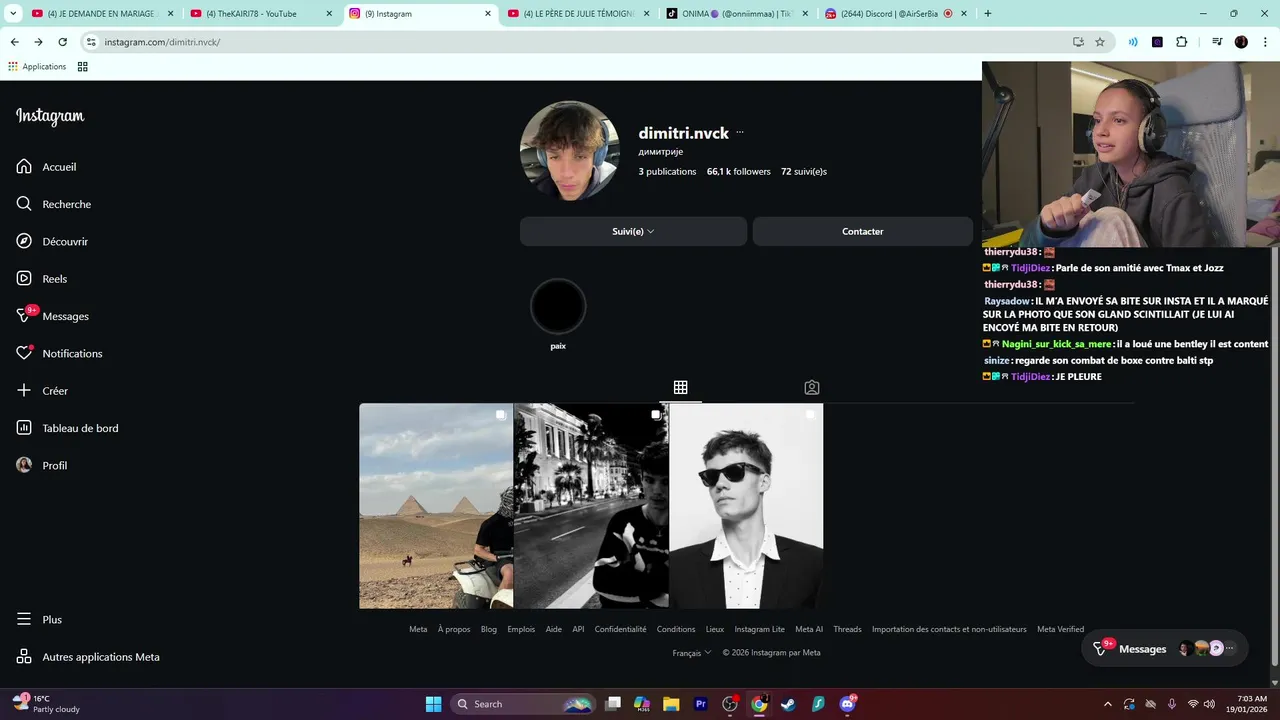The height and width of the screenshot is (720, 1280).
Task: Open the Meta Verified footer link
Action: tap(1060, 629)
